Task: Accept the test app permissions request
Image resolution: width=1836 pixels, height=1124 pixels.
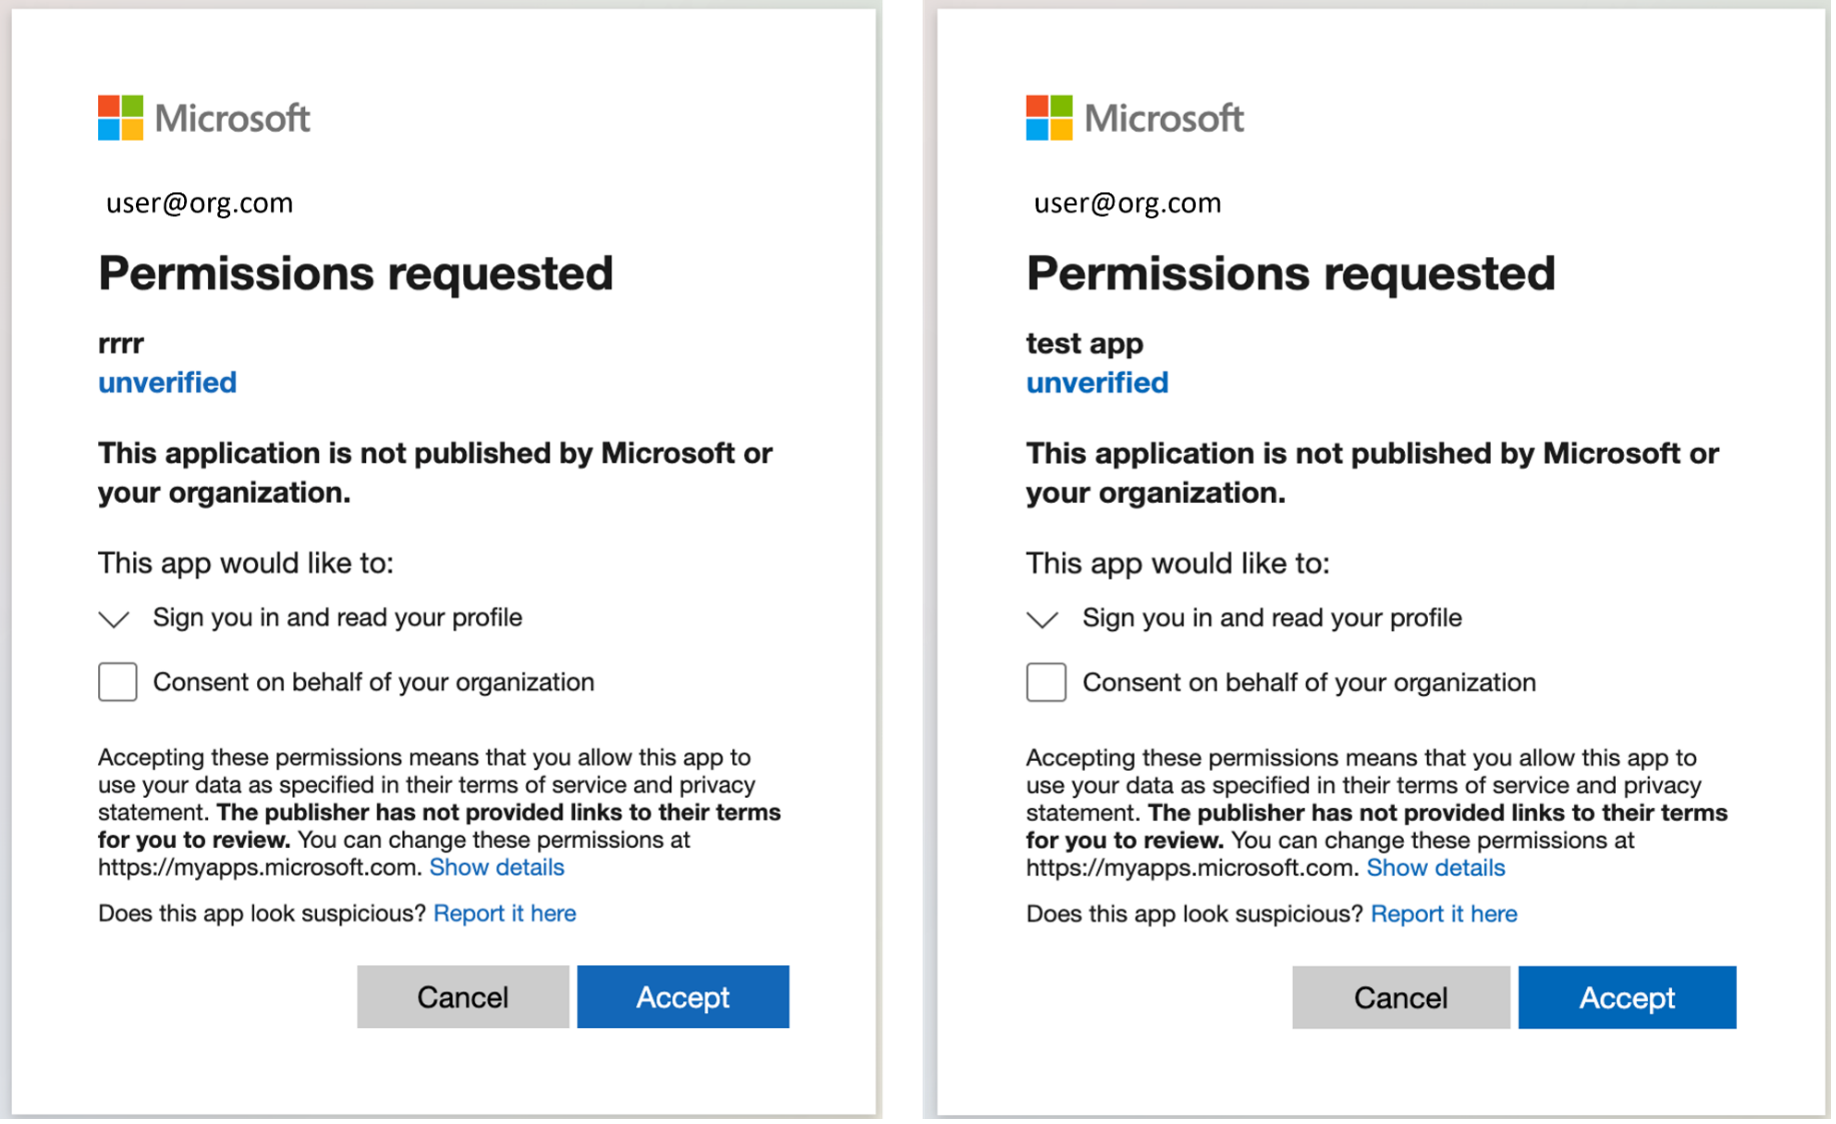Action: (1627, 997)
